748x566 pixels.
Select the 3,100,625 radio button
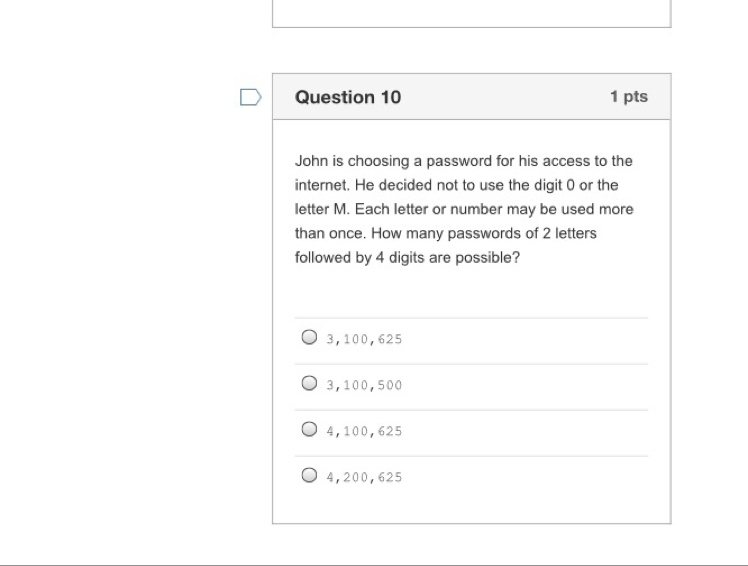tap(309, 338)
